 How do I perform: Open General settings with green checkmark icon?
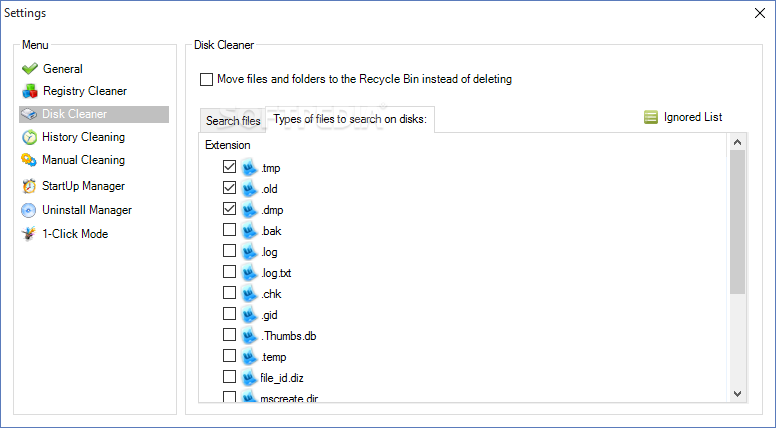[30, 68]
